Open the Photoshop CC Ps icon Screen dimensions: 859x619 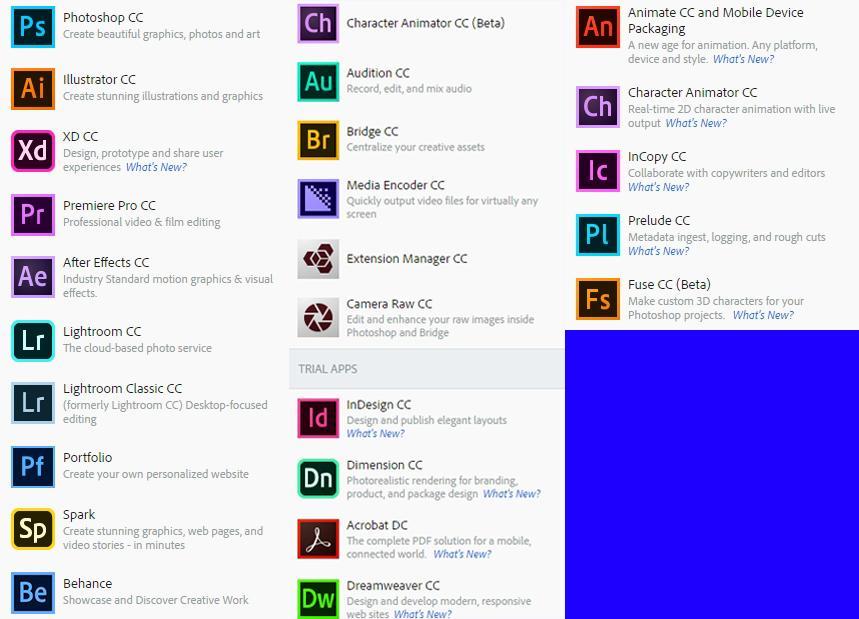click(x=33, y=26)
